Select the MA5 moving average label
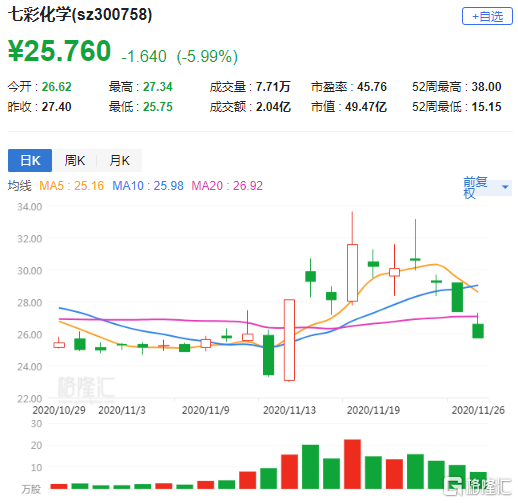The image size is (518, 503). point(72,186)
